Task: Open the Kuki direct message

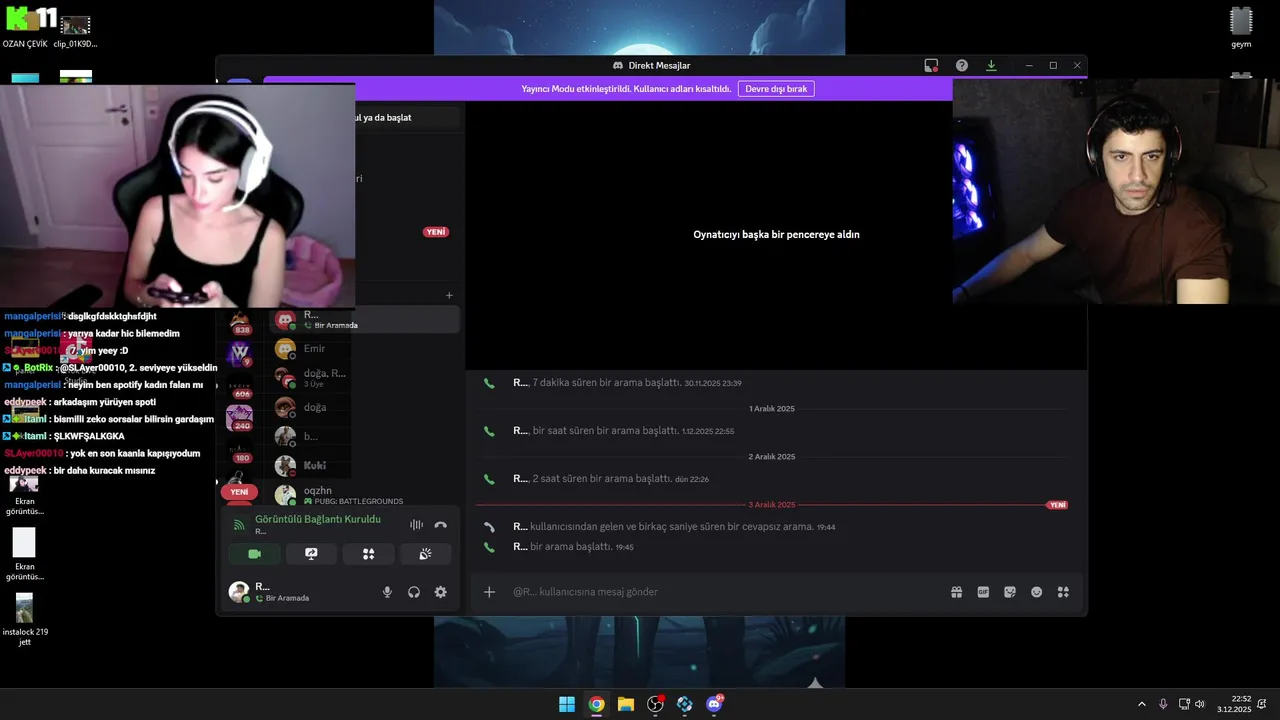Action: point(364,466)
